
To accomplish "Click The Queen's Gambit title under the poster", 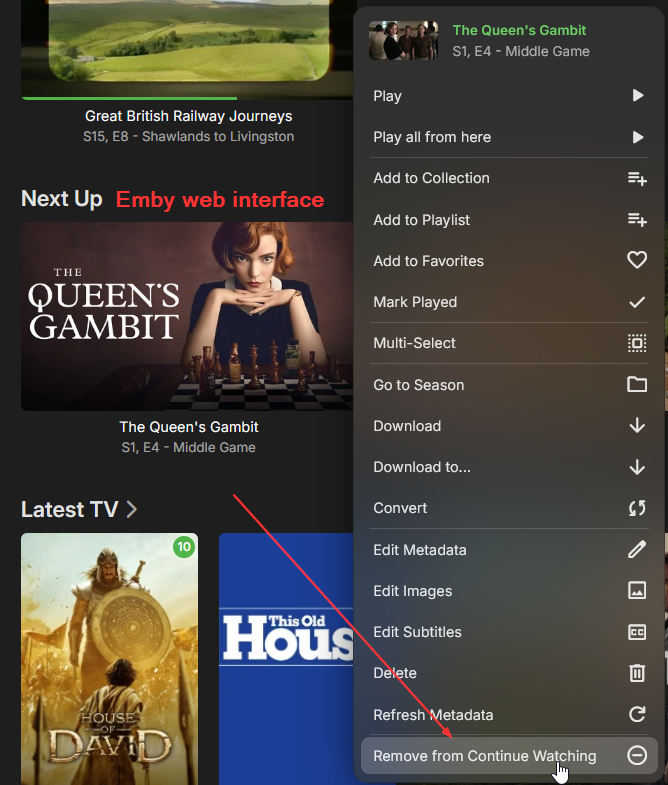I will coord(189,427).
